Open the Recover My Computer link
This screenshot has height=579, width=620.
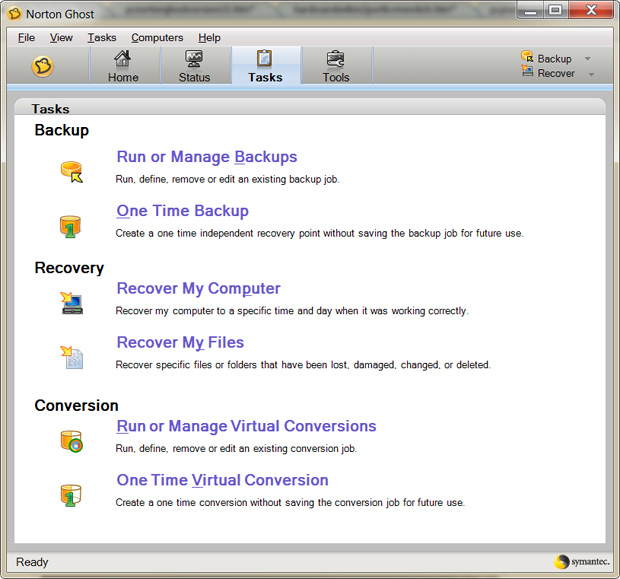click(x=198, y=289)
